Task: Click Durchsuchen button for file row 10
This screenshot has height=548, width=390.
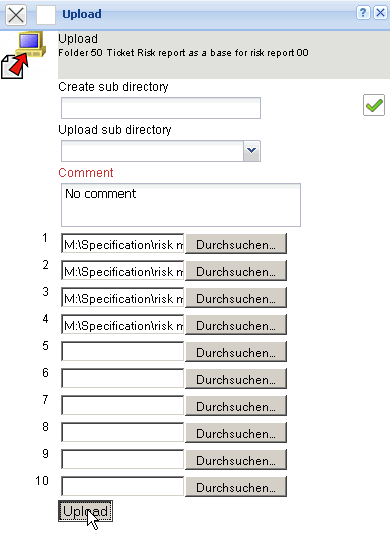Action: point(236,487)
